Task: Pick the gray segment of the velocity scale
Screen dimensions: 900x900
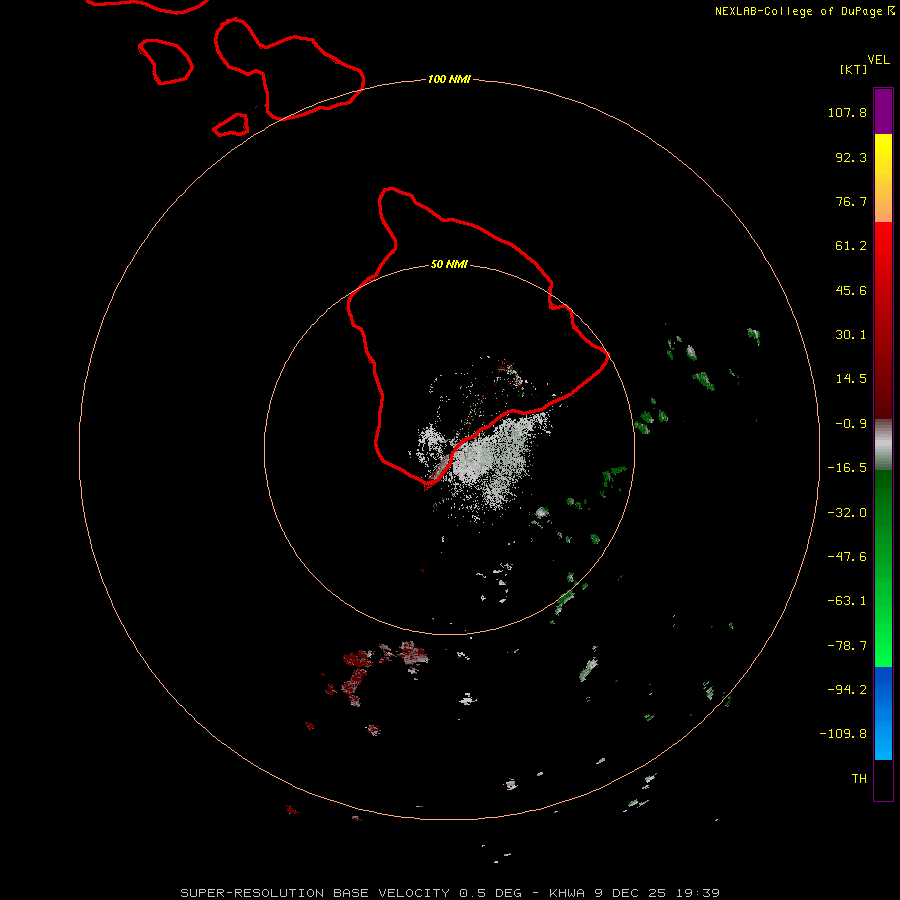Action: click(x=883, y=445)
